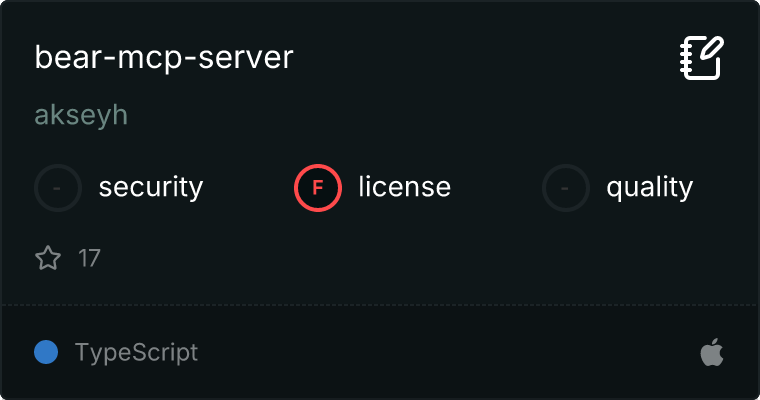This screenshot has height=400, width=760.
Task: Click the star count 17
Action: [x=89, y=259]
